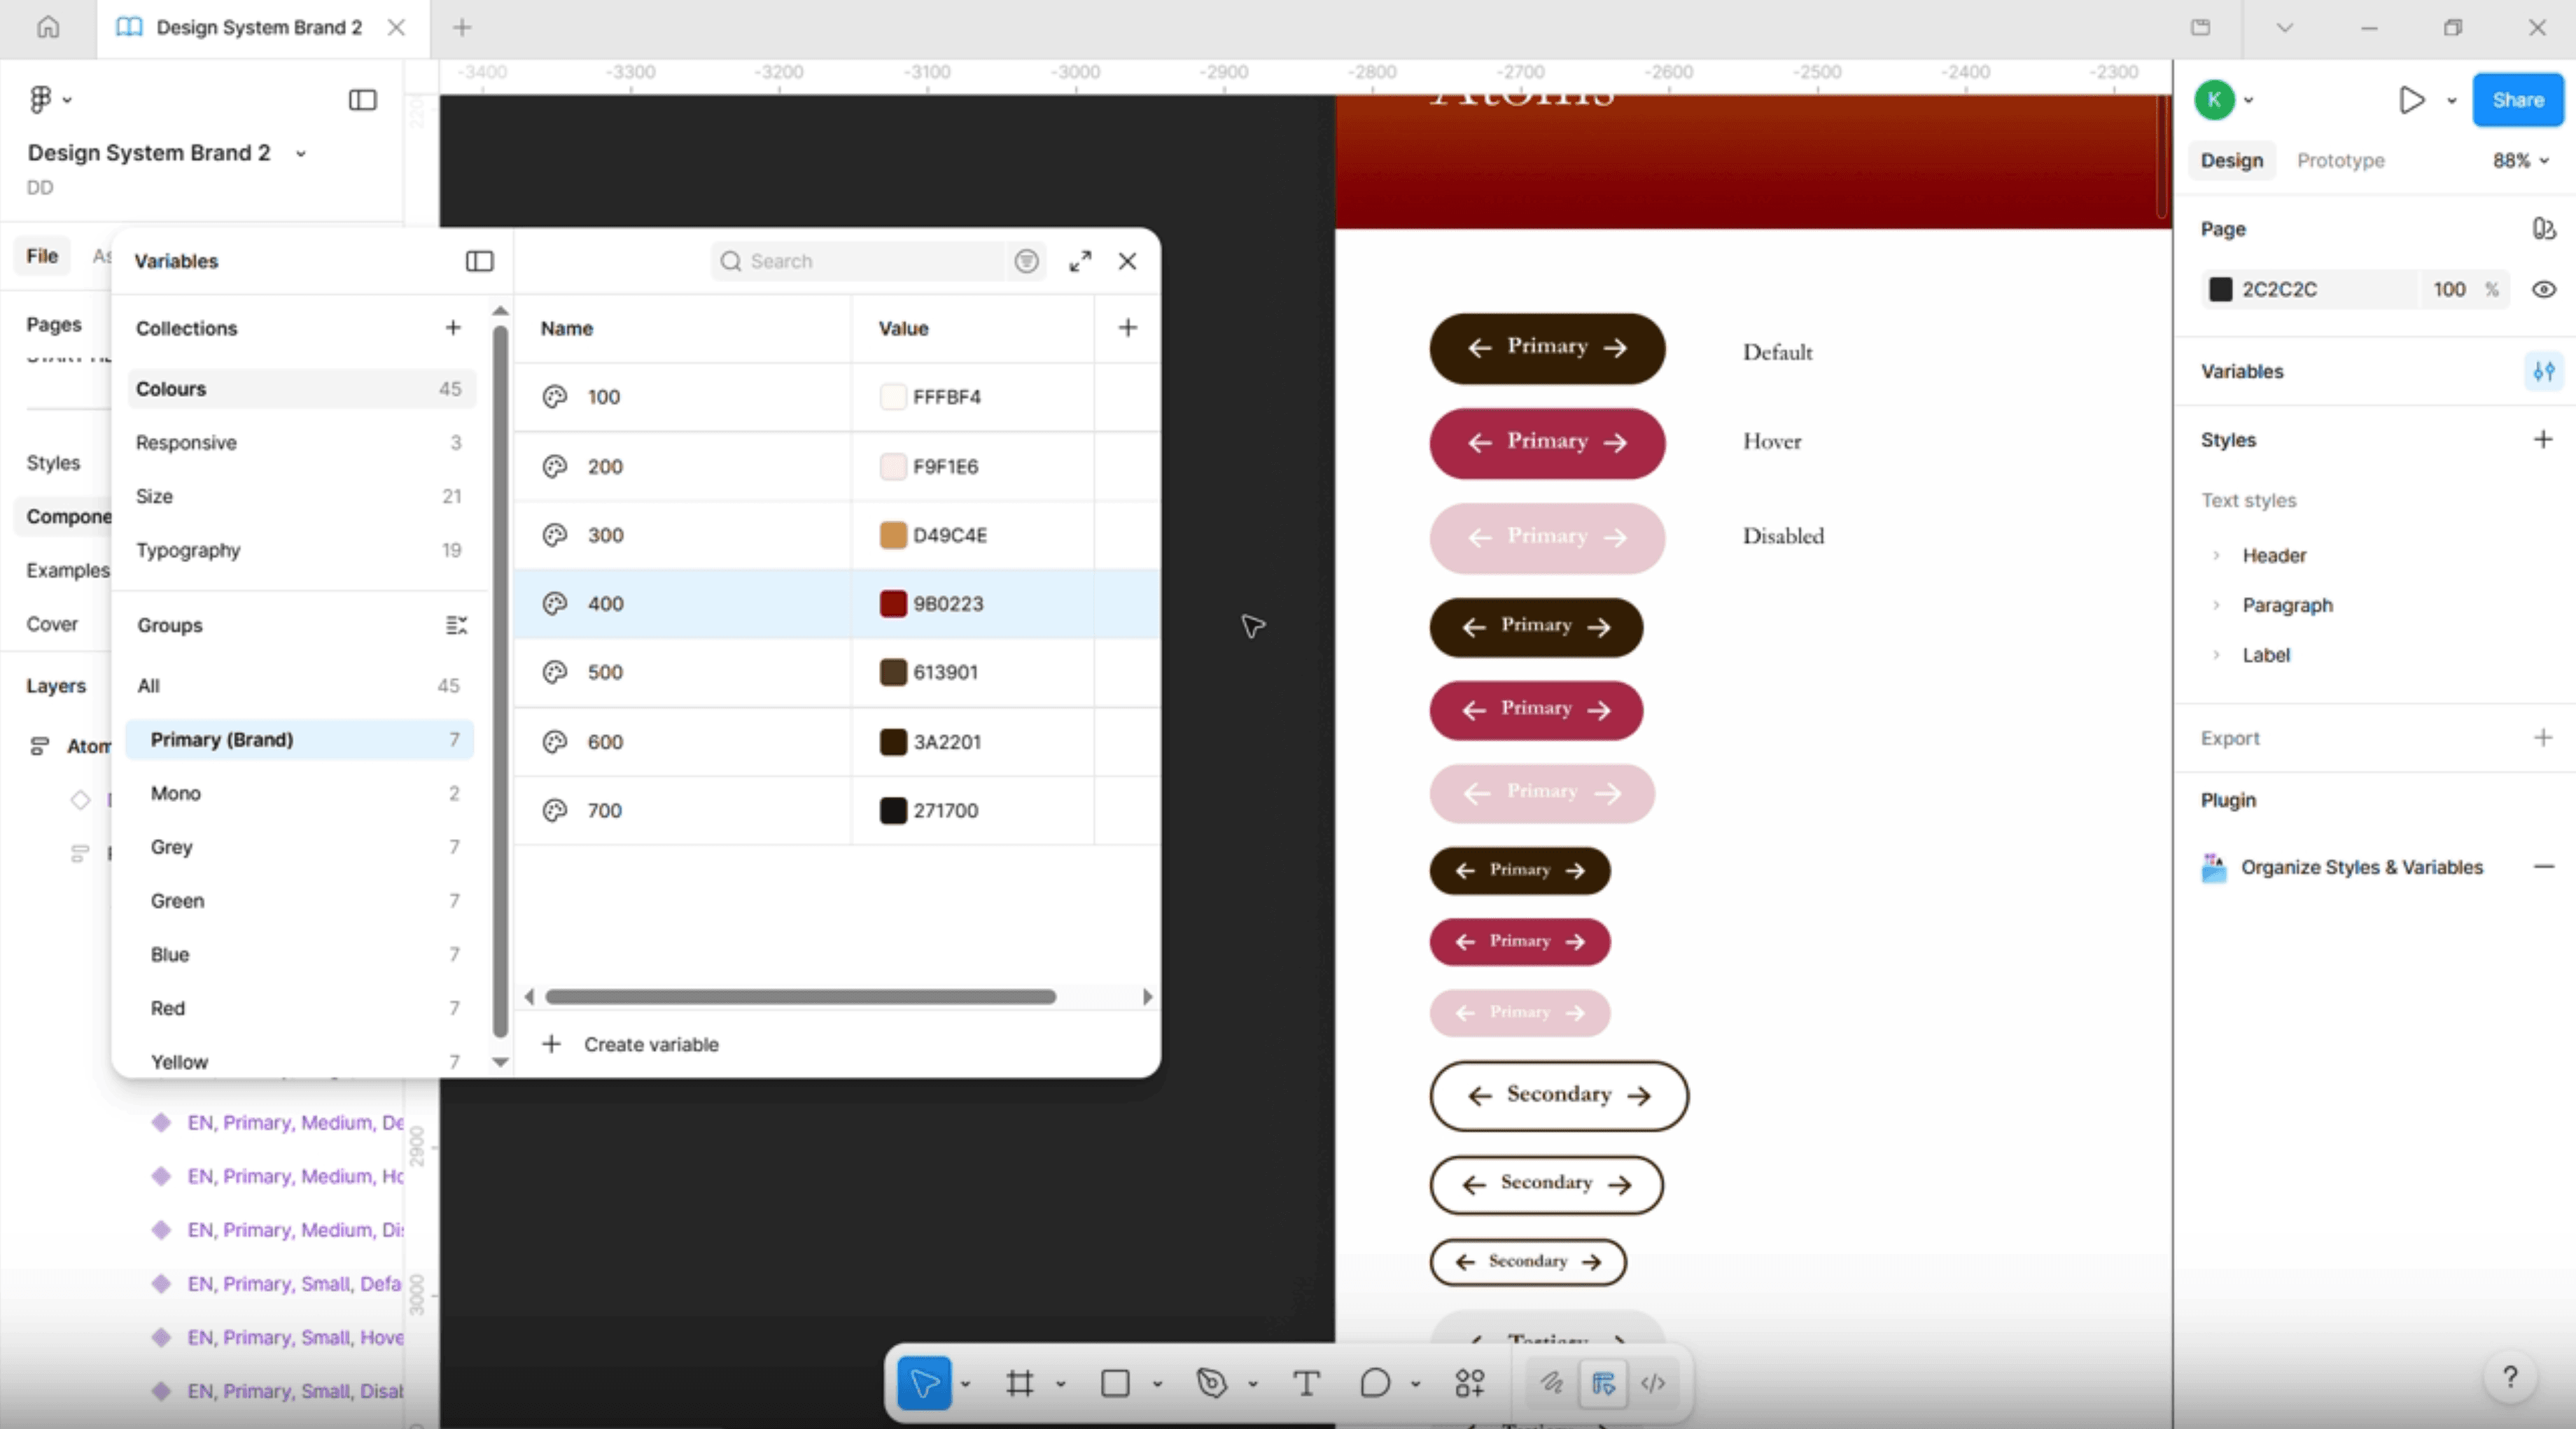The height and width of the screenshot is (1429, 2576).
Task: Open the Actions components tool
Action: (x=1469, y=1383)
